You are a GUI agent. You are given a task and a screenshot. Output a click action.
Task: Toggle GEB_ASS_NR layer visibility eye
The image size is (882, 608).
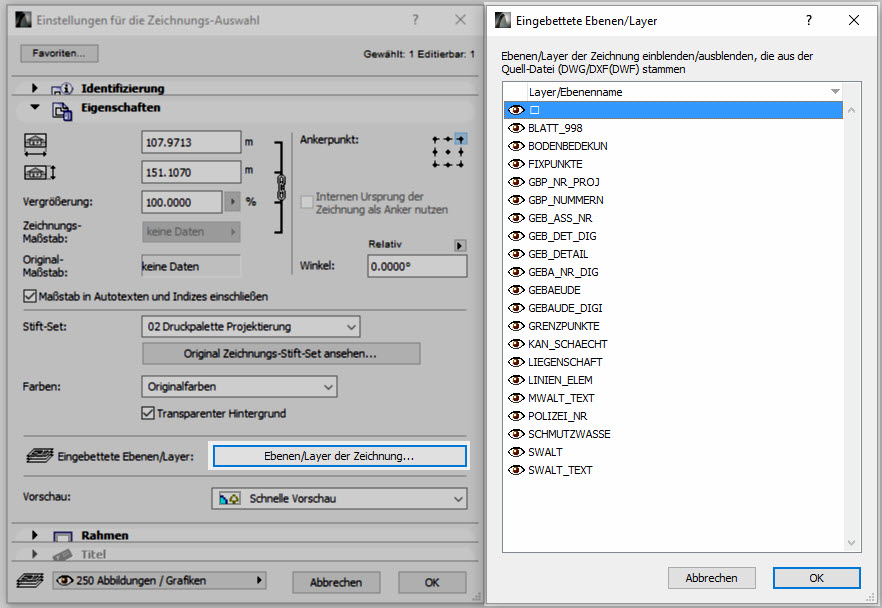(x=516, y=218)
